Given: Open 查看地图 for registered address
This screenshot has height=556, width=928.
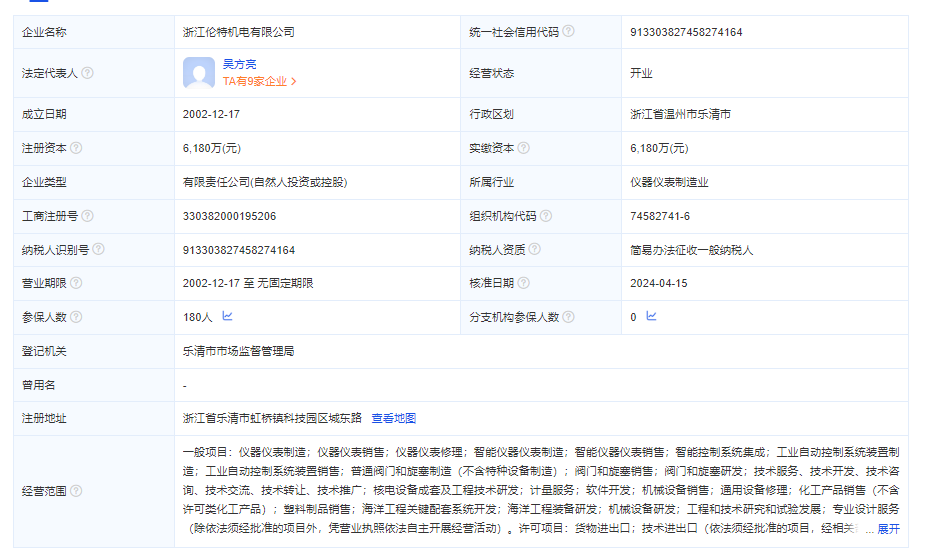Looking at the screenshot, I should 394,418.
